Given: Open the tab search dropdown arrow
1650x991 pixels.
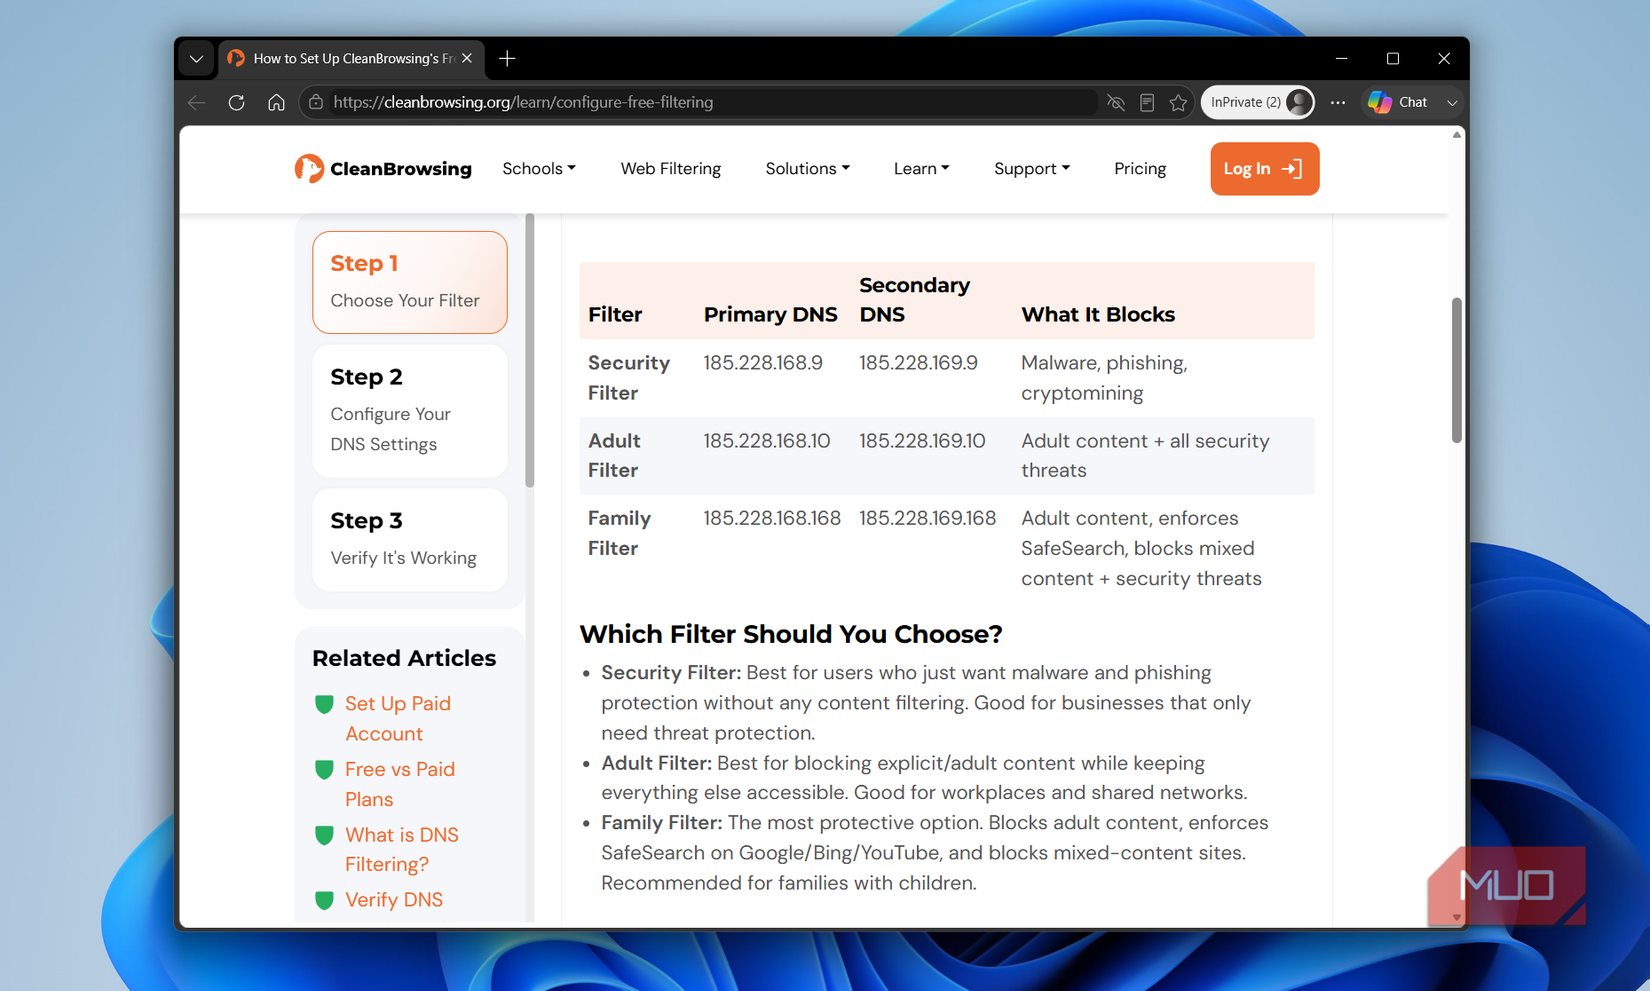Looking at the screenshot, I should click(x=197, y=59).
